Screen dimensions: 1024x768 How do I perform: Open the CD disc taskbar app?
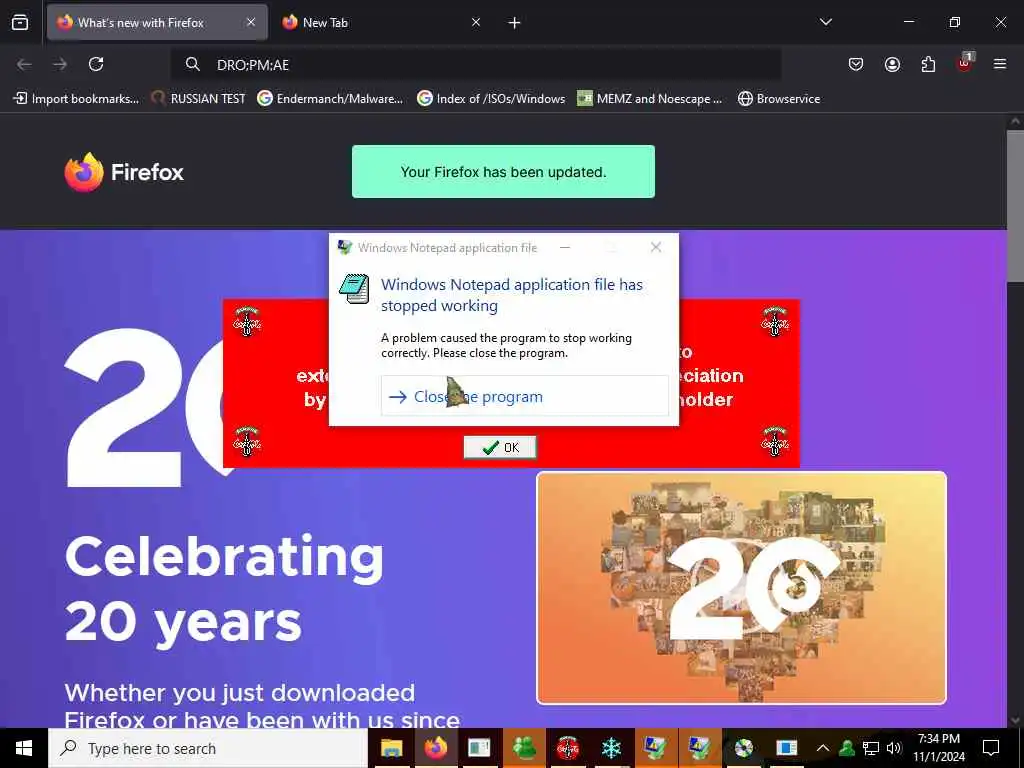pos(743,748)
